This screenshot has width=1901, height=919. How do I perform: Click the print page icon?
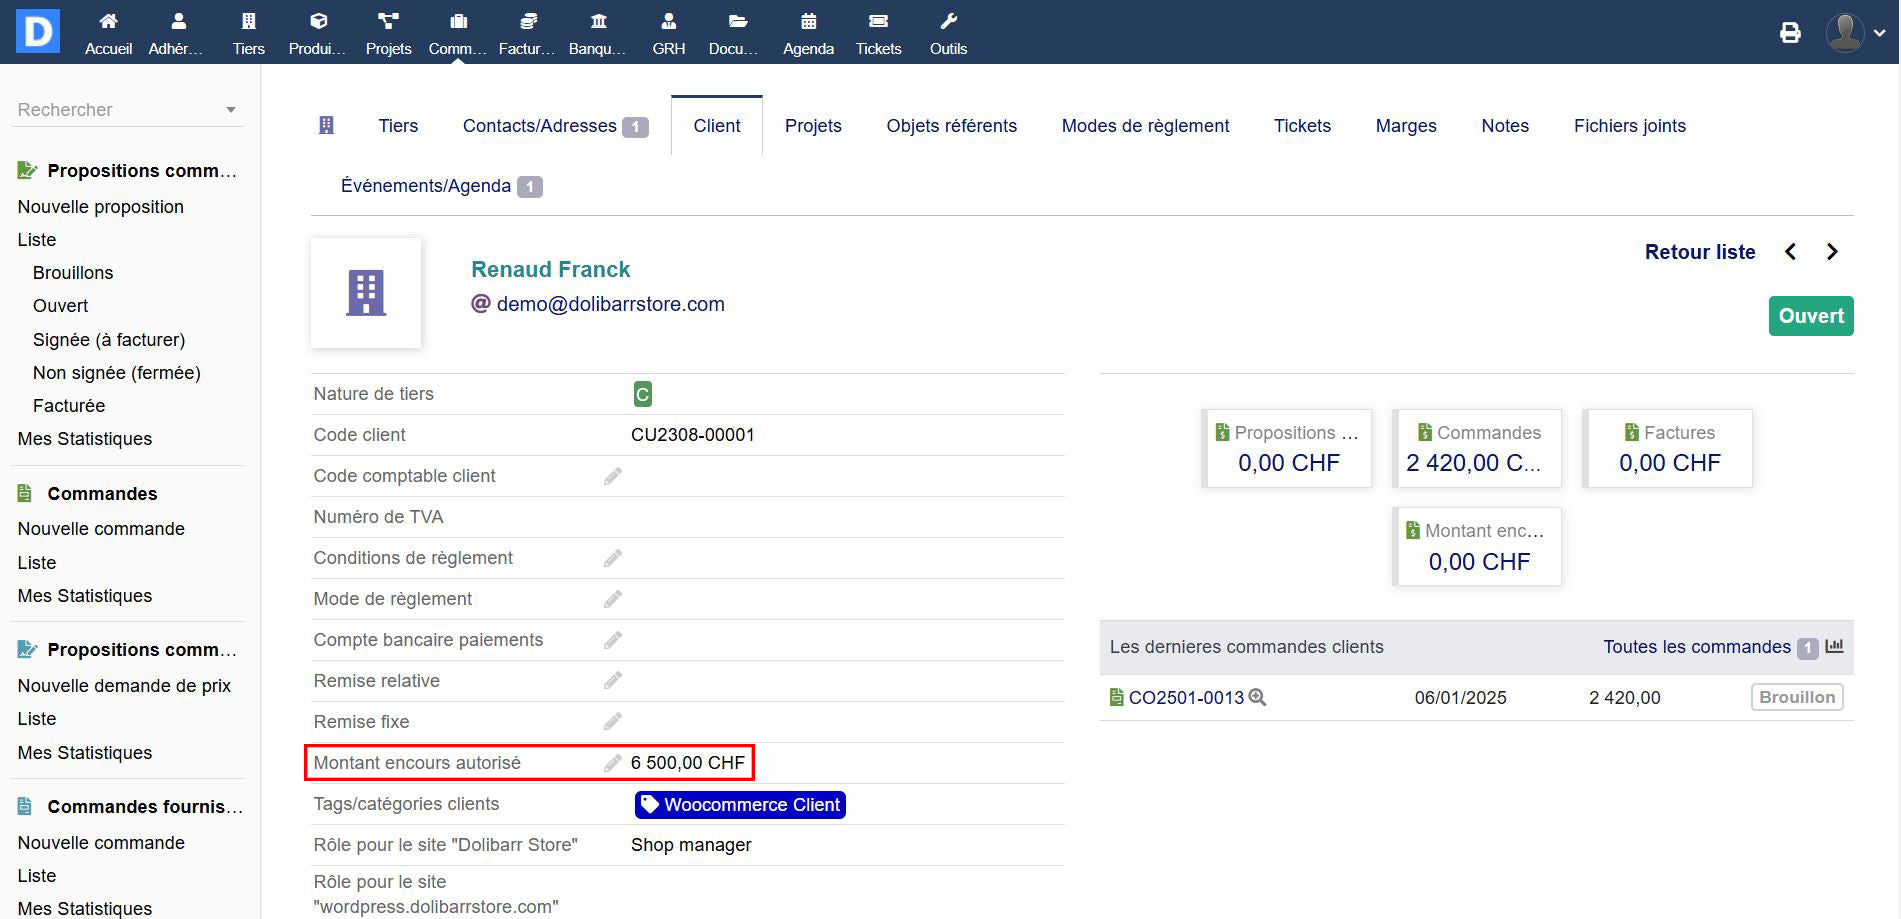click(1790, 33)
